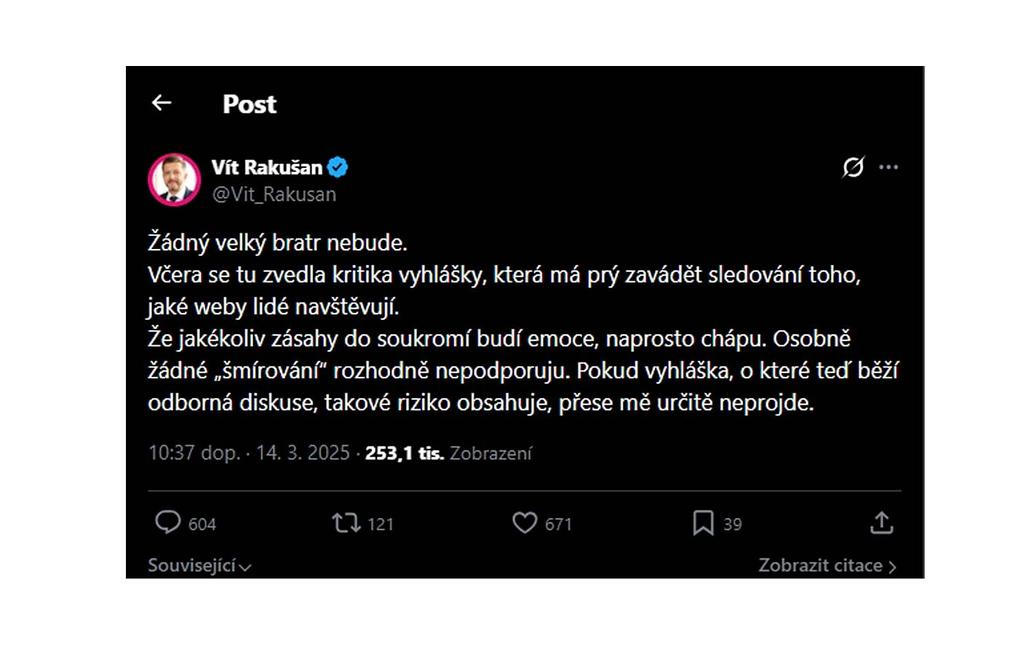Click the like count 671

pos(556,523)
